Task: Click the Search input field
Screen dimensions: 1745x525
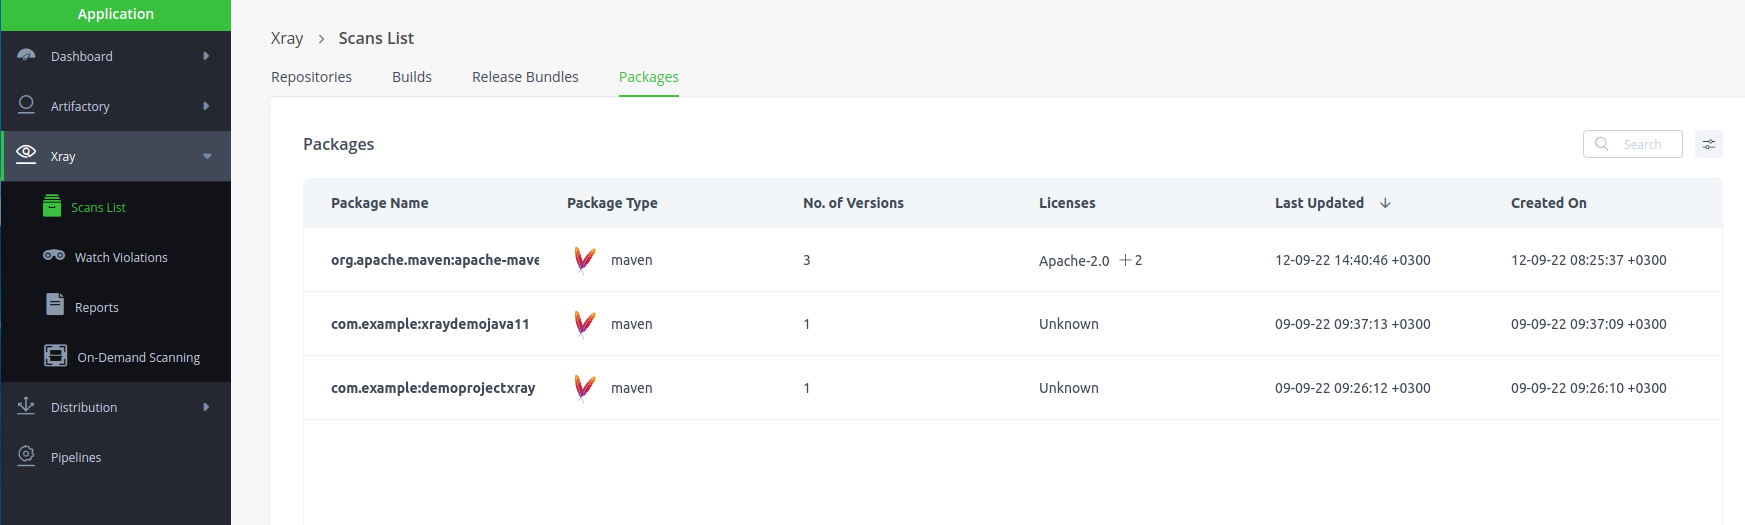Action: coord(1633,144)
